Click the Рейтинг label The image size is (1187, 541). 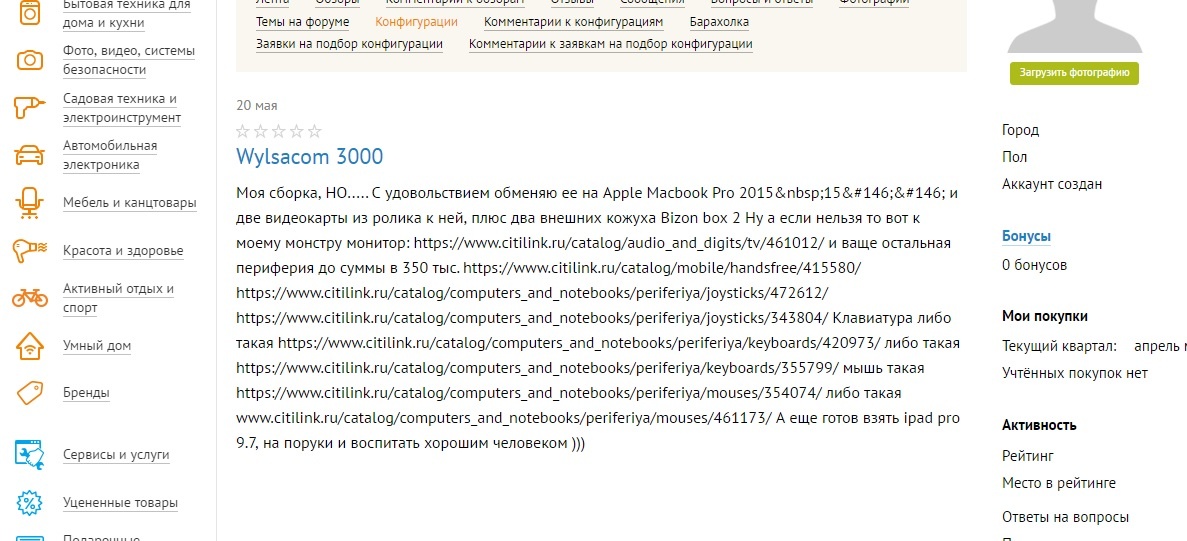[1028, 456]
